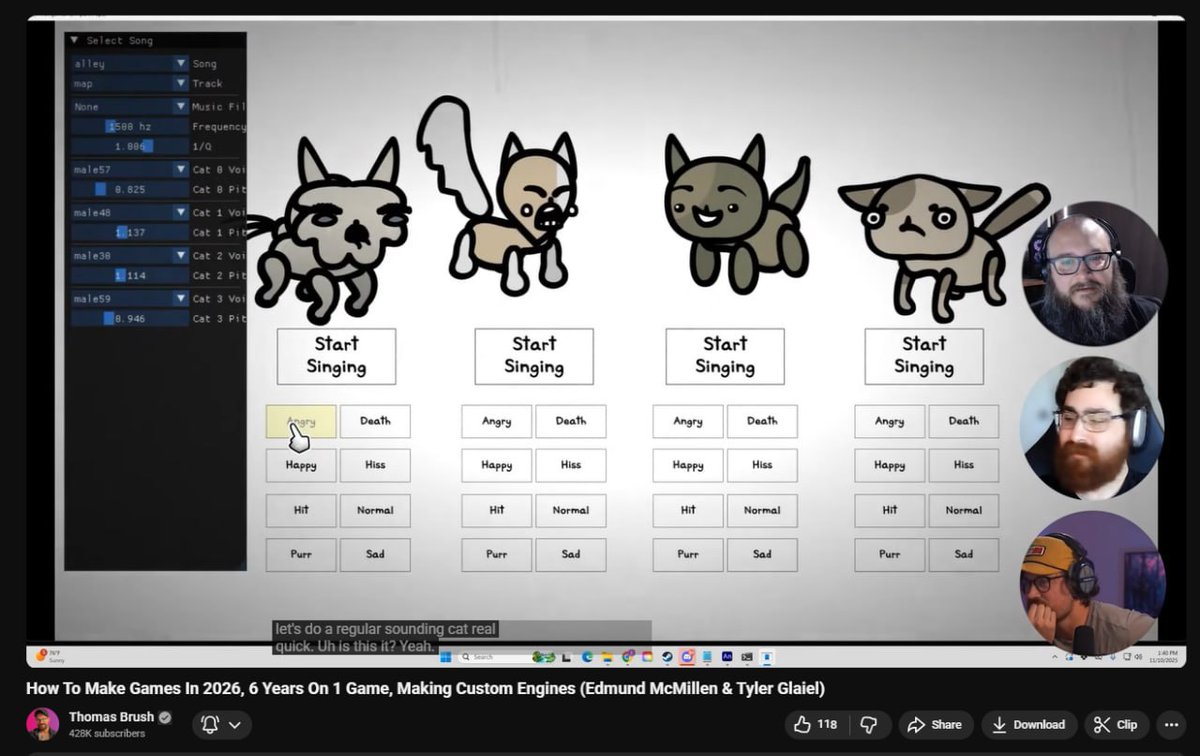Open the three-dot more actions menu
Image resolution: width=1200 pixels, height=756 pixels.
pos(1169,724)
